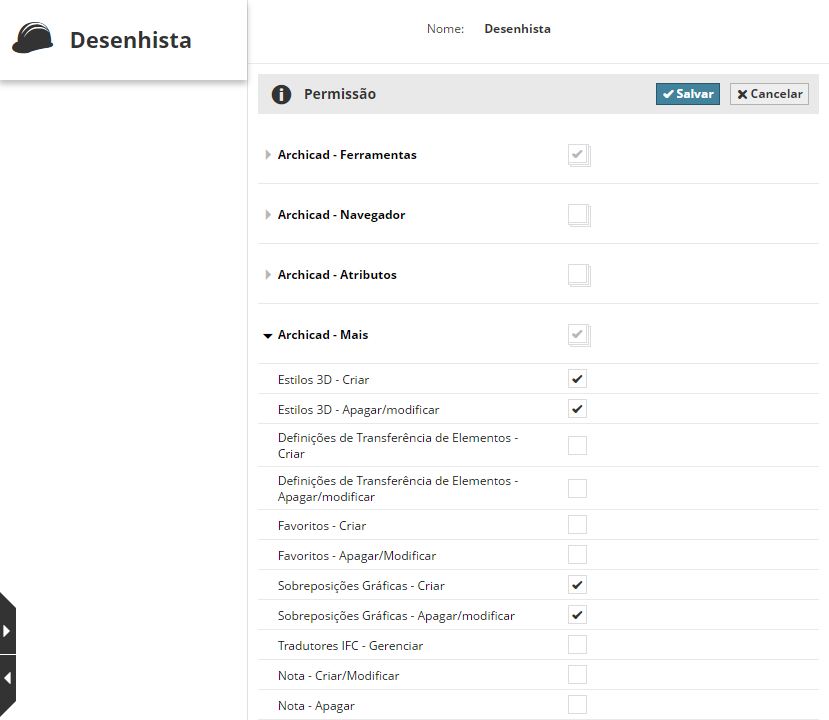Enable Tradutores IFC - Gerenciar checkbox

point(577,645)
